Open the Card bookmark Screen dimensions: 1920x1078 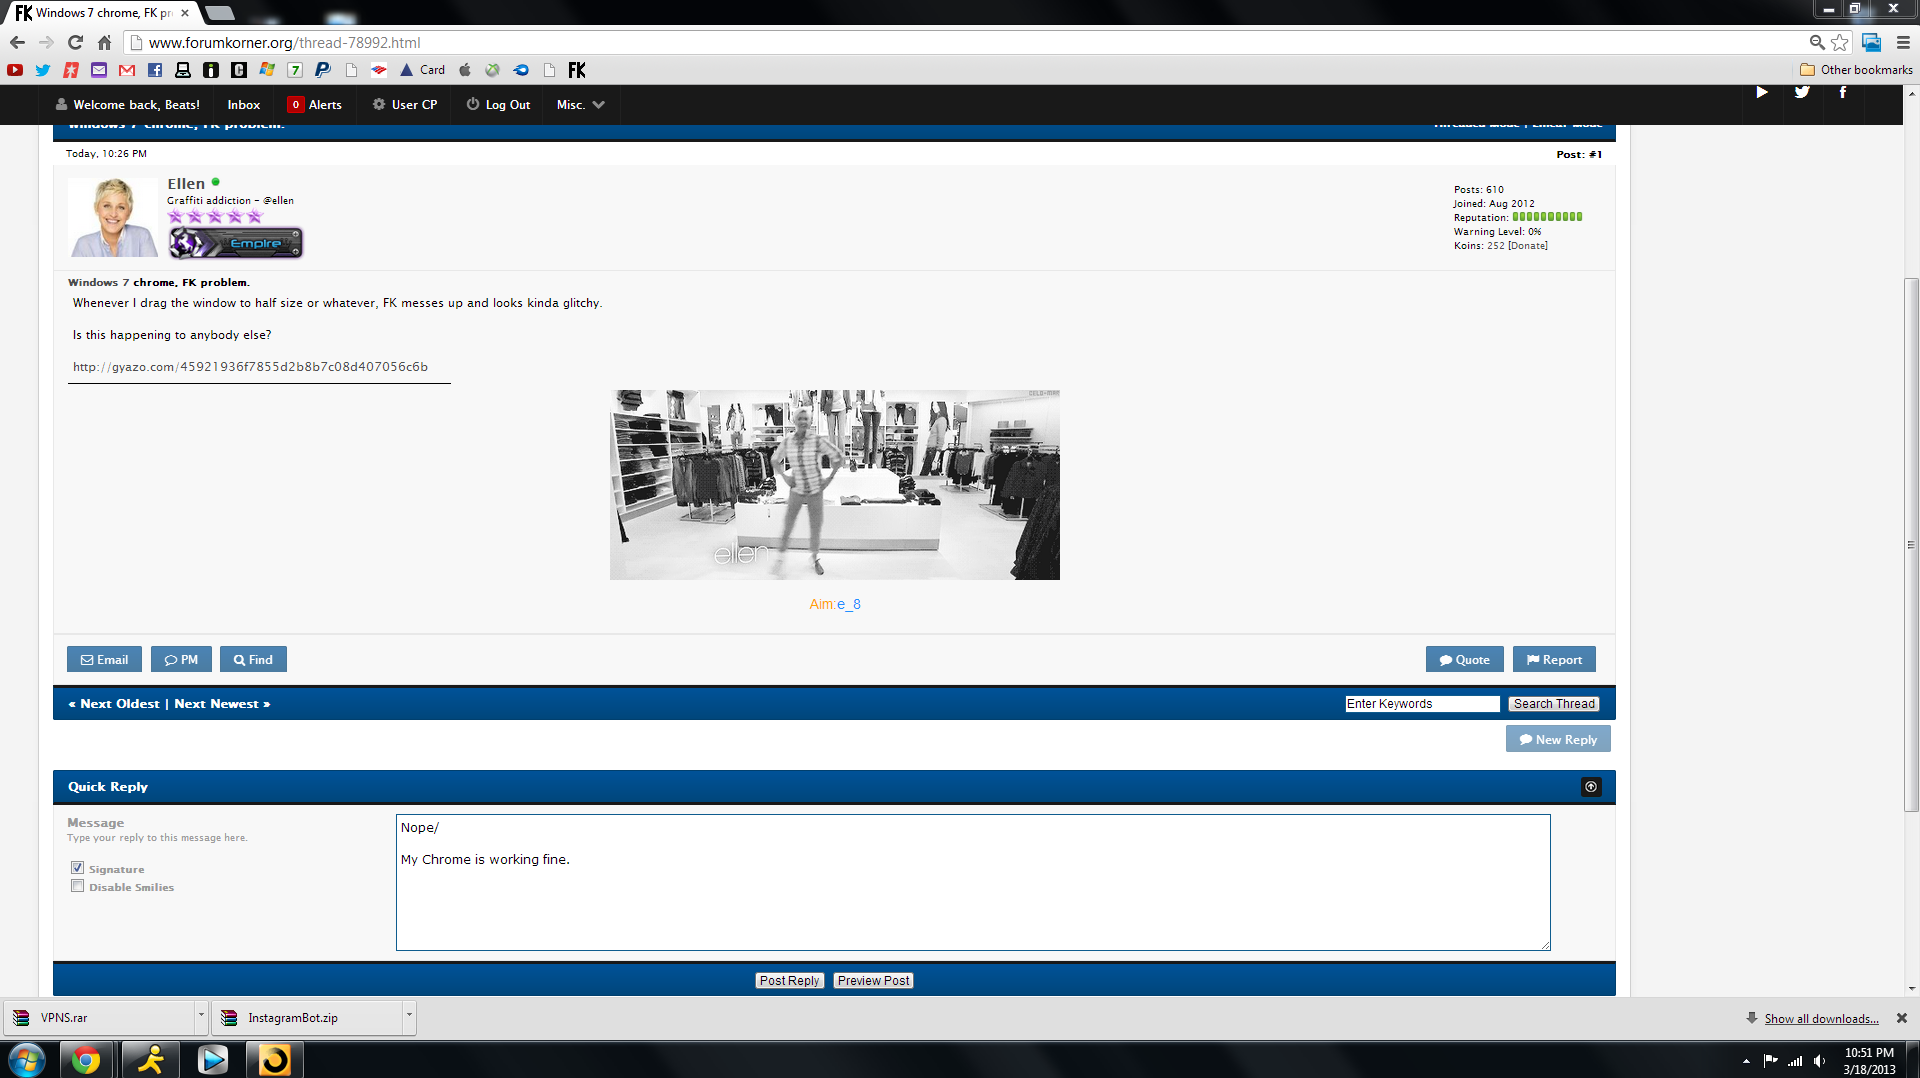click(x=422, y=70)
